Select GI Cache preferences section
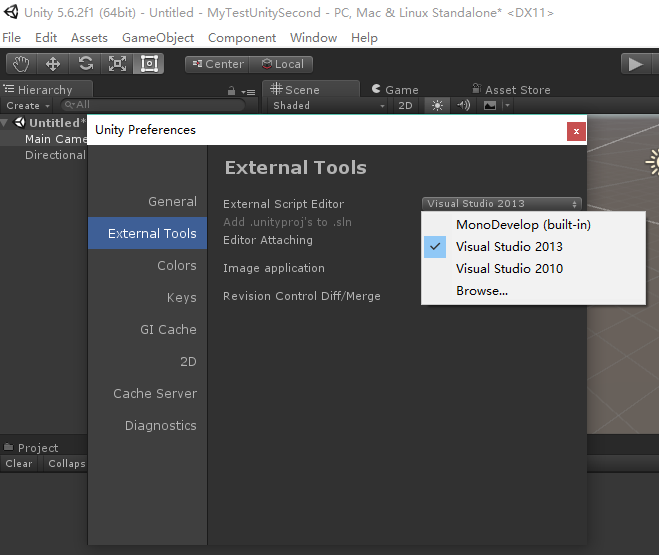Screen dimensions: 659x555 [148, 329]
